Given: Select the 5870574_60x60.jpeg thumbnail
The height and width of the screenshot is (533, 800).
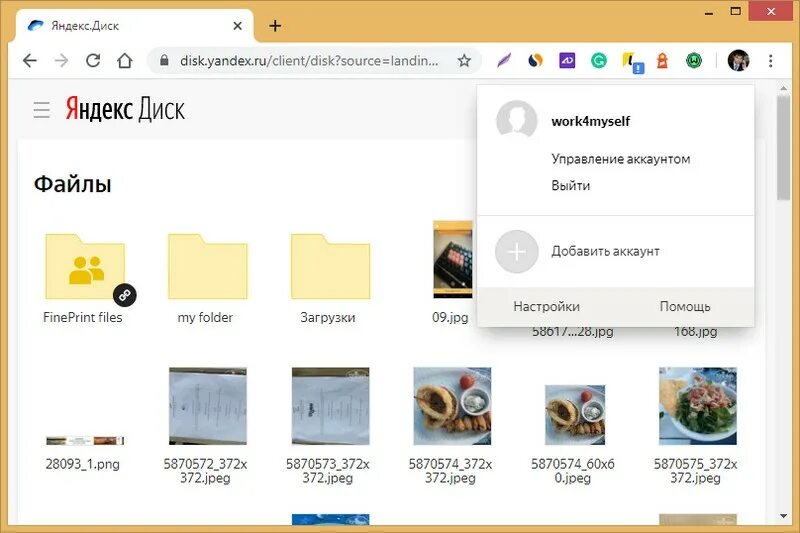Looking at the screenshot, I should tap(575, 415).
